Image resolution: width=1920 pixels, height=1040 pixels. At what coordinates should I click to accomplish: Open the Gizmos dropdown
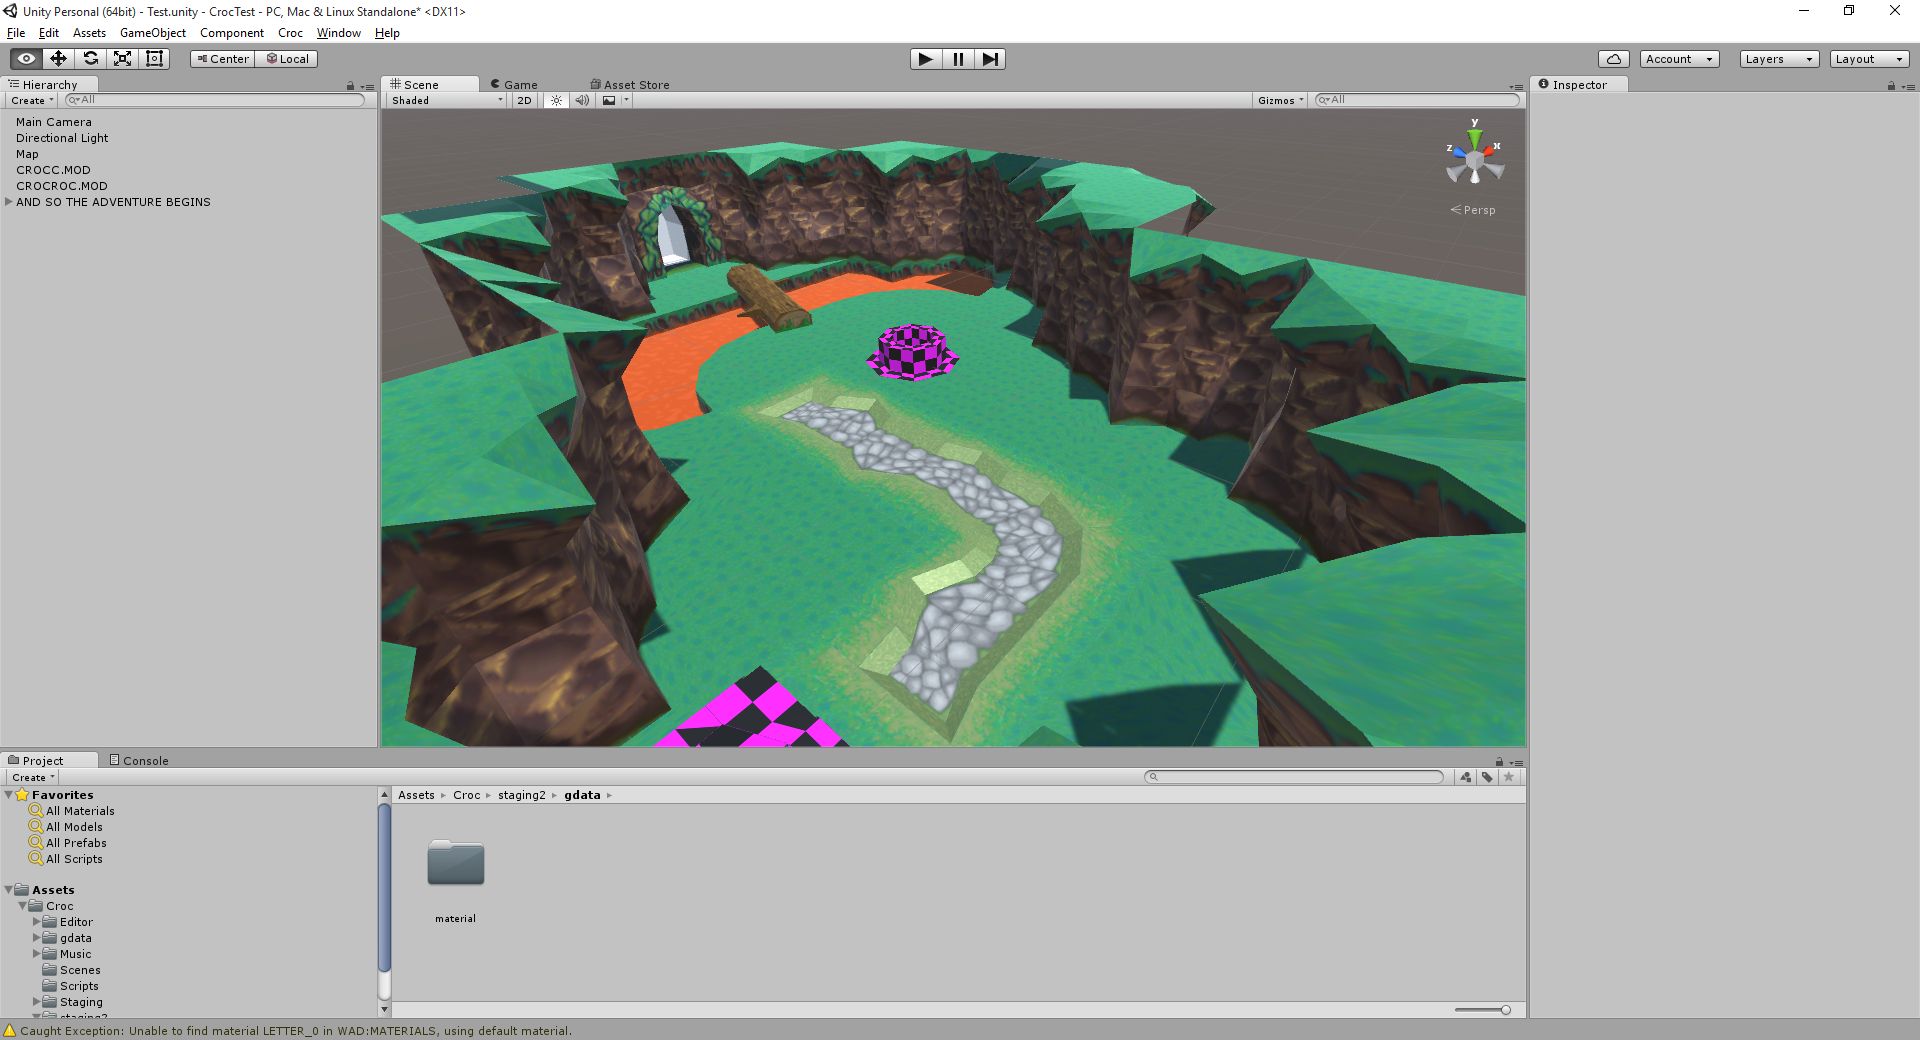point(1281,100)
